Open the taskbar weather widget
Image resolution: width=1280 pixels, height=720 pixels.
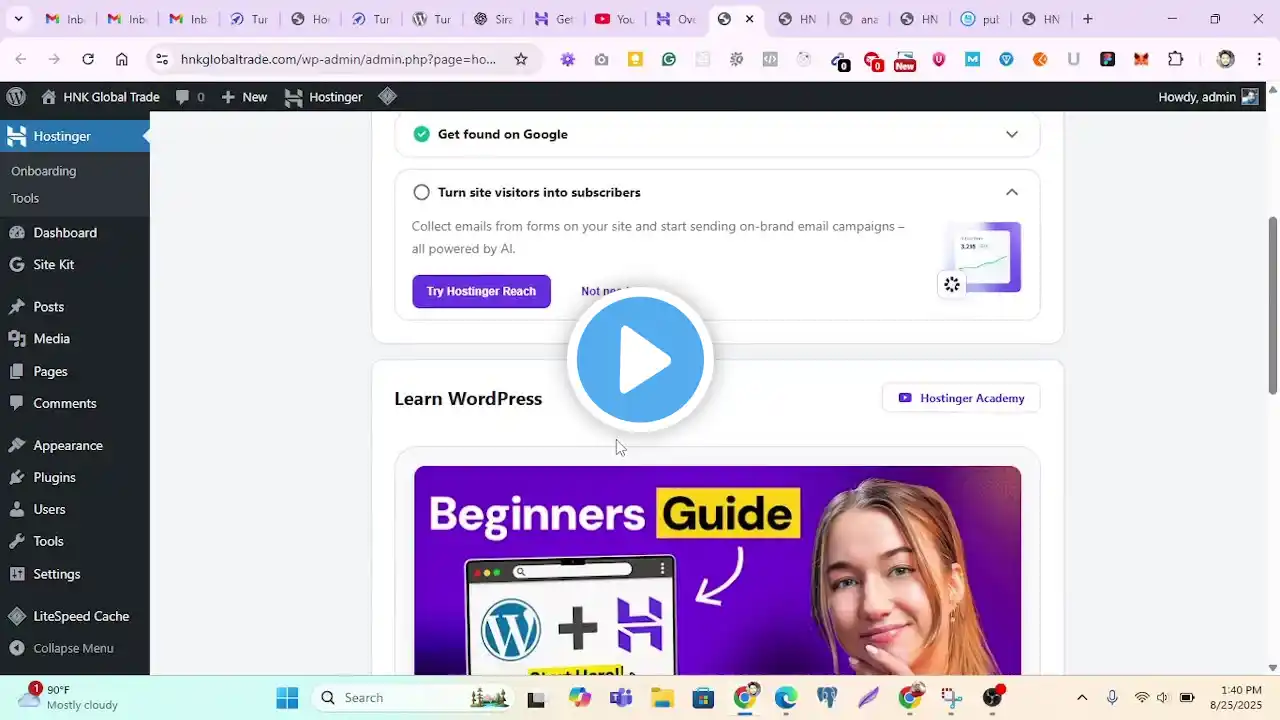click(x=70, y=697)
